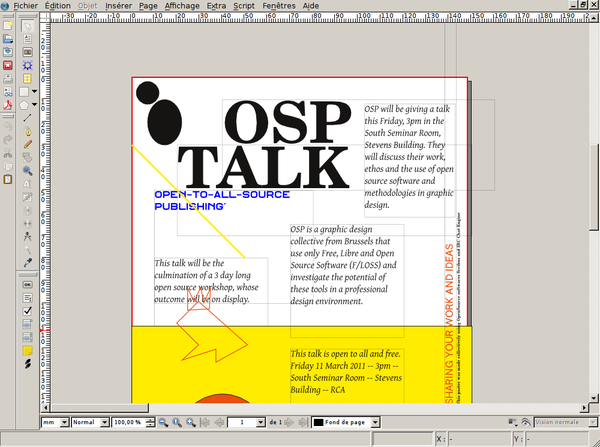Select the Insert shape square tool
Screen dimensions: 600x447
24,91
